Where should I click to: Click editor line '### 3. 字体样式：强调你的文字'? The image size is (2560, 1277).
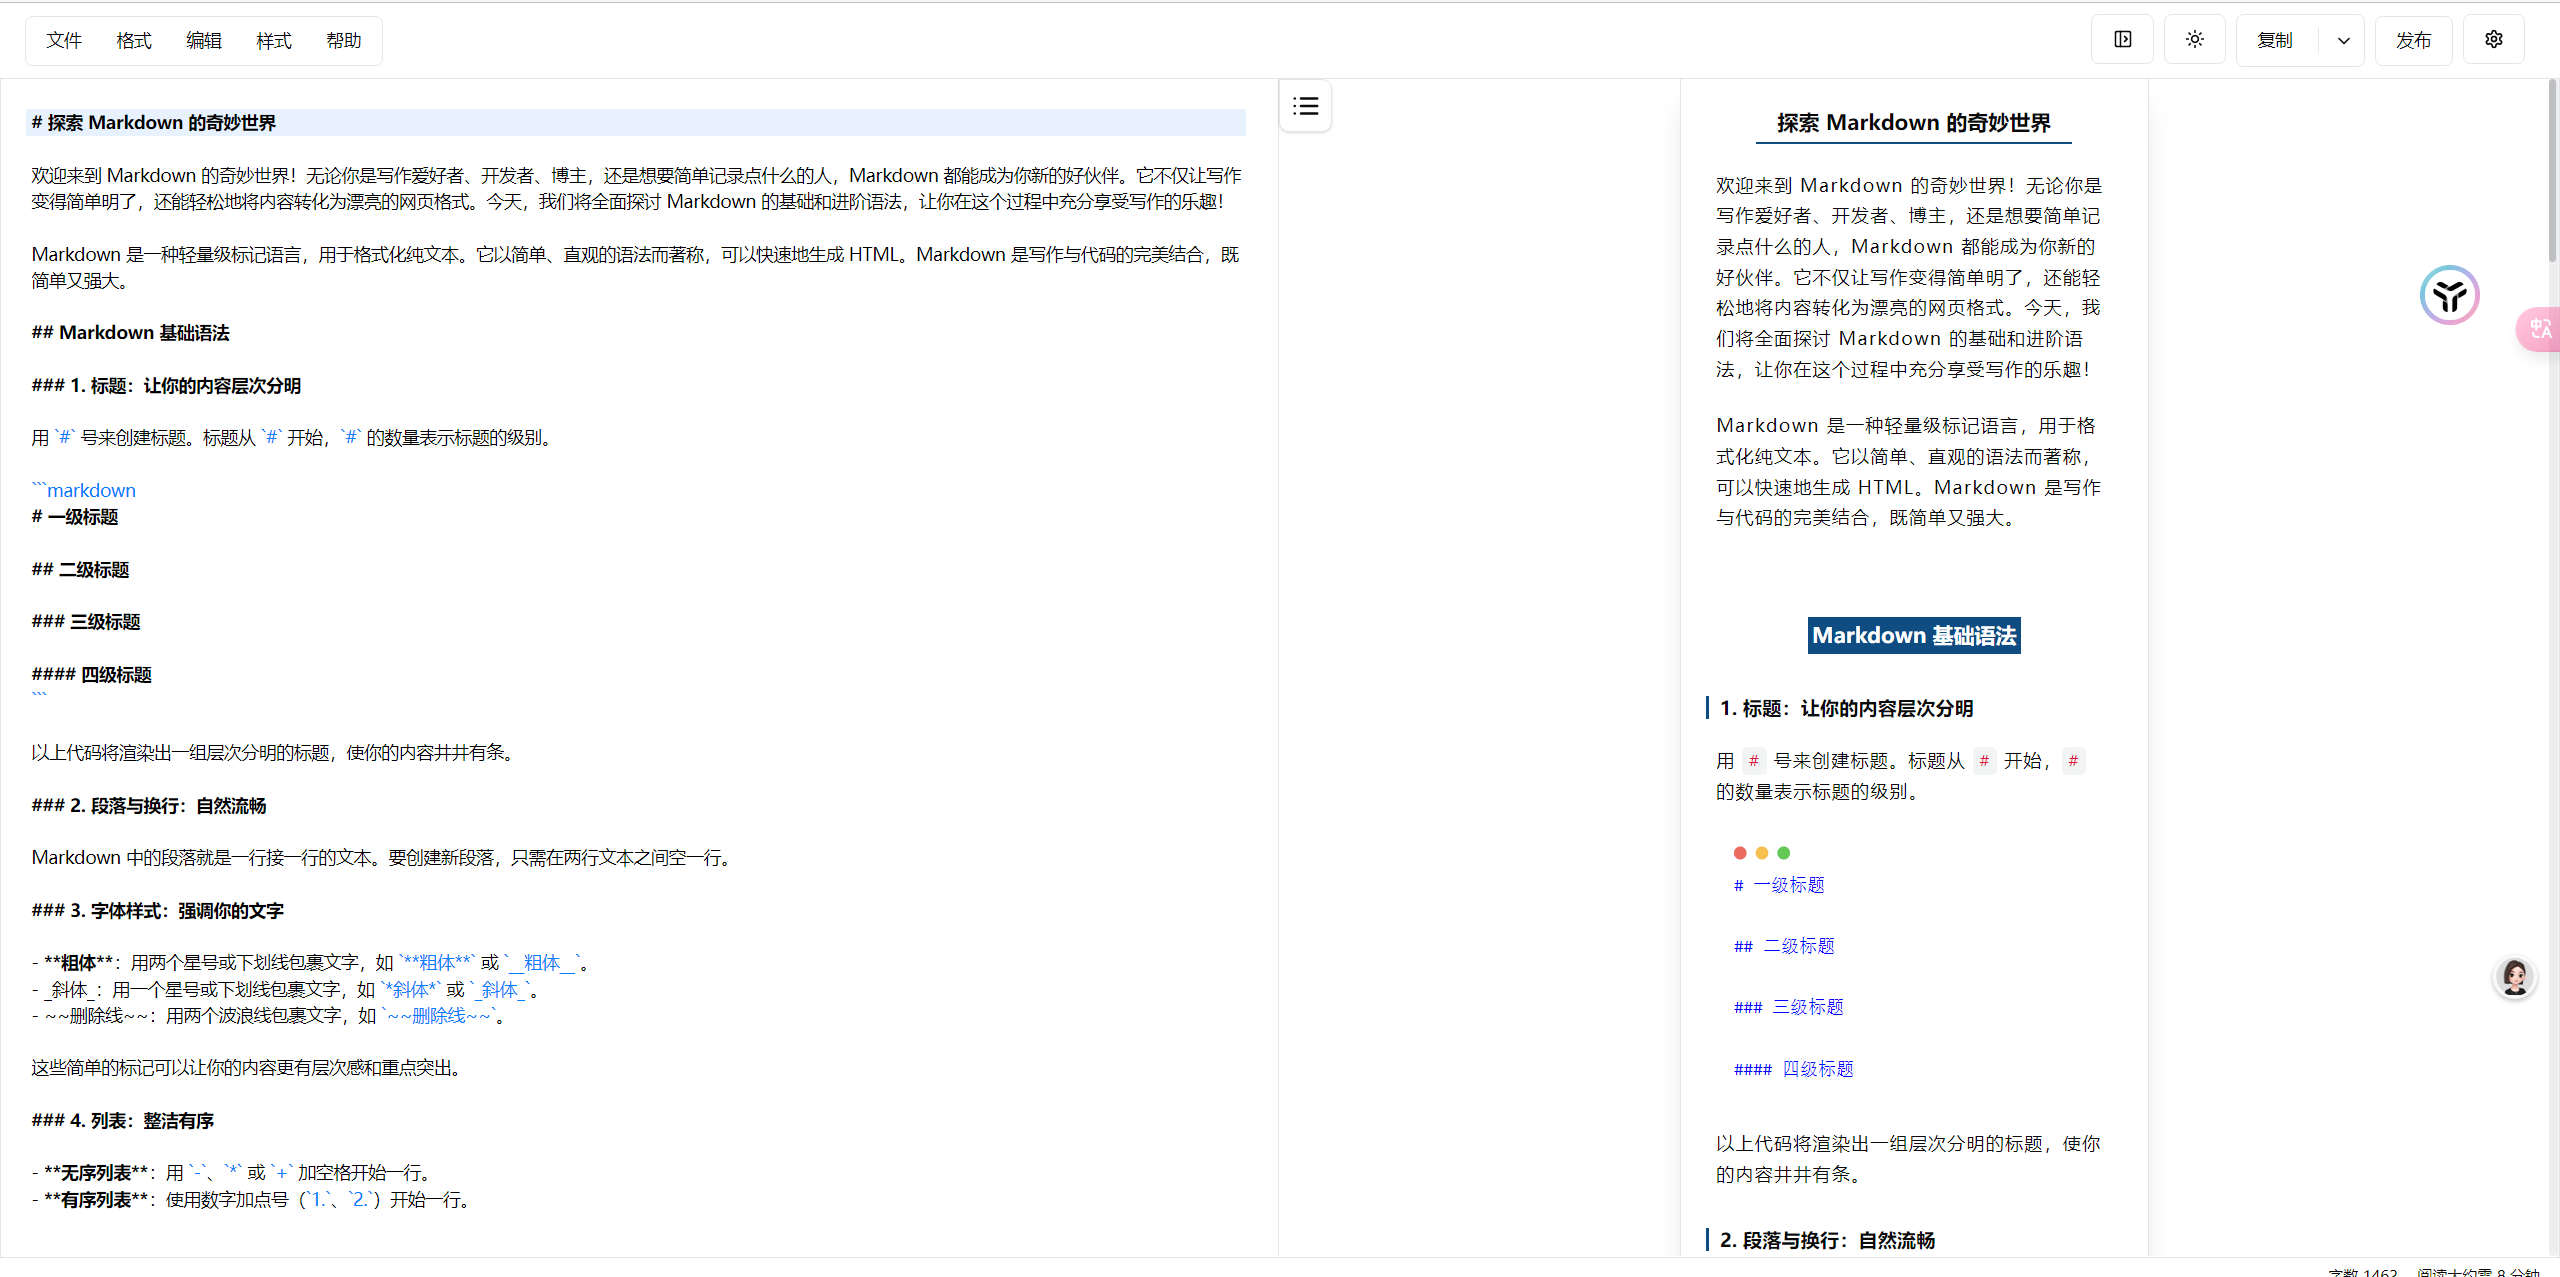[158, 911]
